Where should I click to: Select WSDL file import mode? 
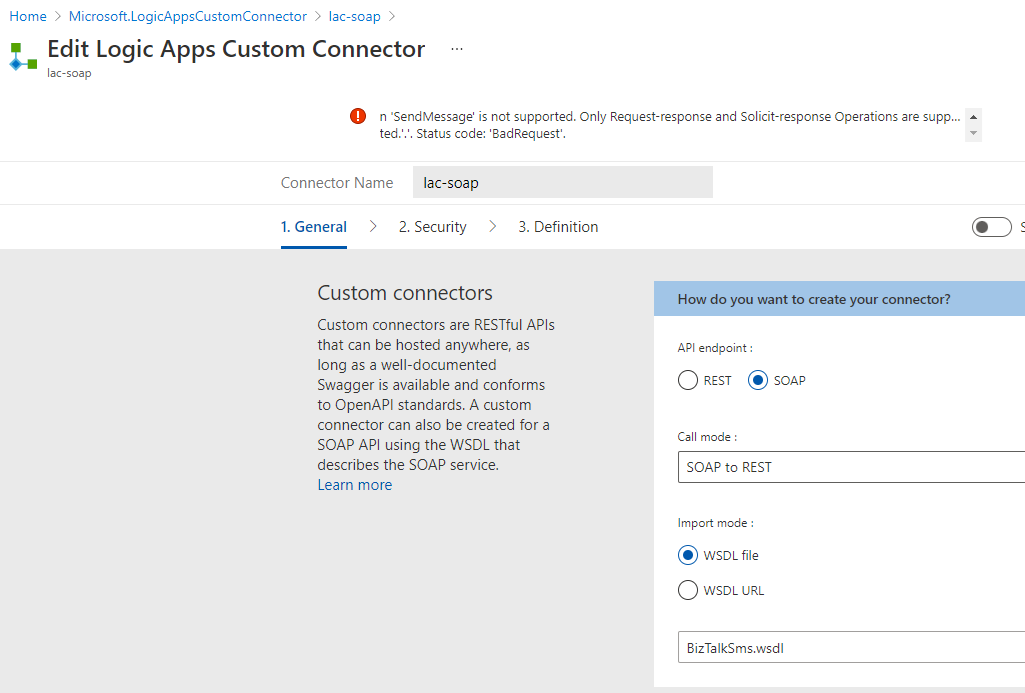click(x=688, y=555)
